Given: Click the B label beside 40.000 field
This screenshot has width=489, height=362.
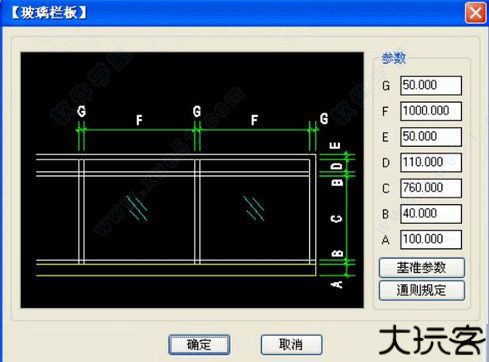Looking at the screenshot, I should 385,214.
